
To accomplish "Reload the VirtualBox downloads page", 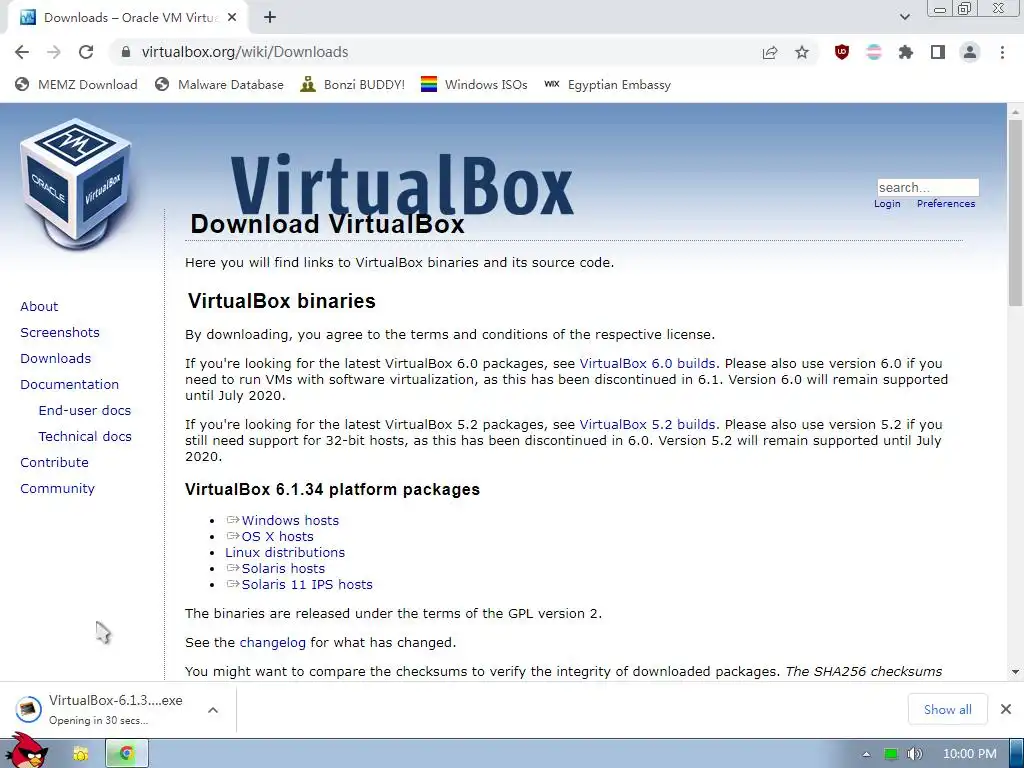I will [86, 52].
